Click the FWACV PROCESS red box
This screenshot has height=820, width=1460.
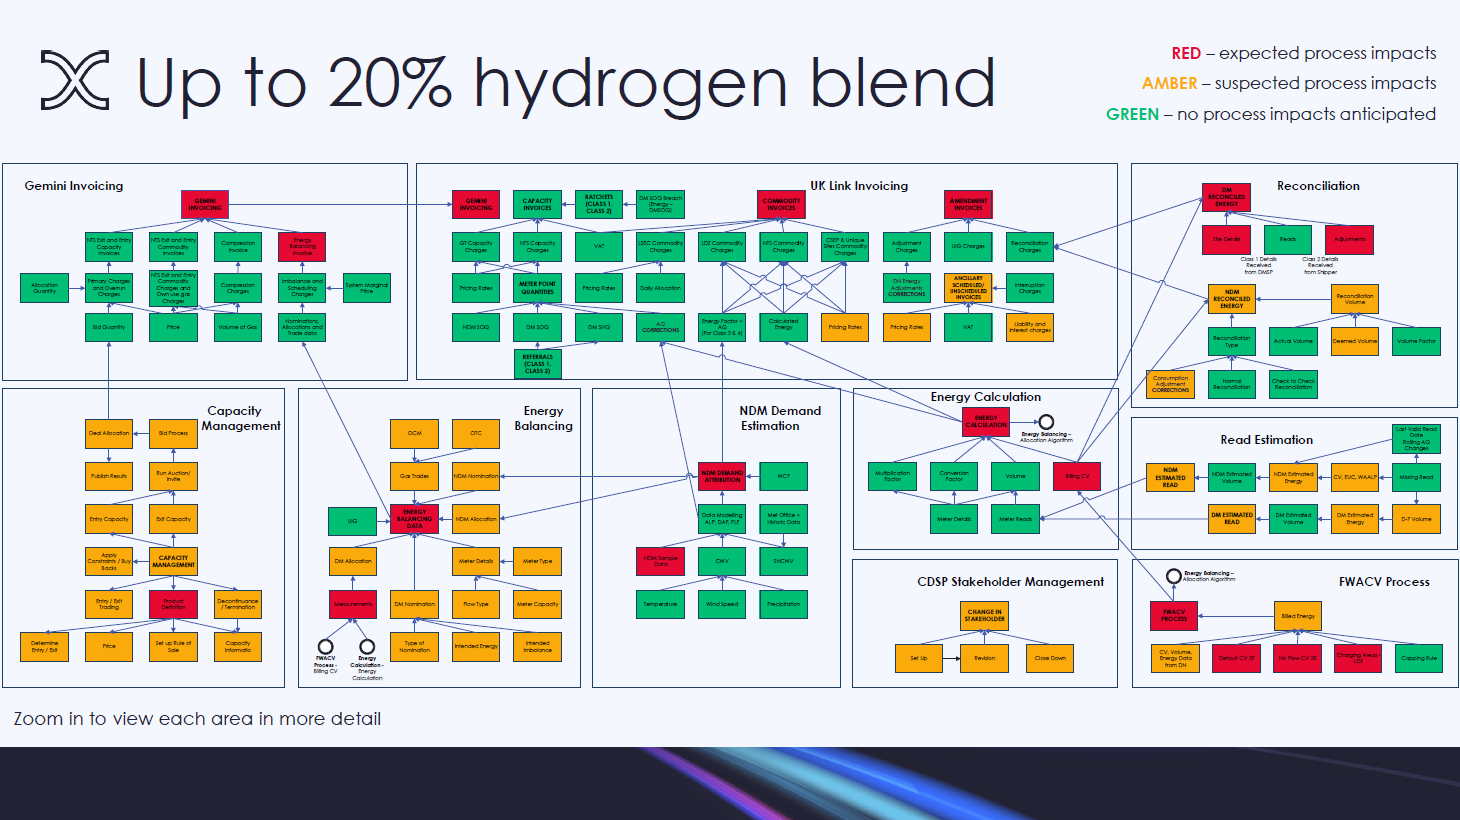pos(1174,615)
